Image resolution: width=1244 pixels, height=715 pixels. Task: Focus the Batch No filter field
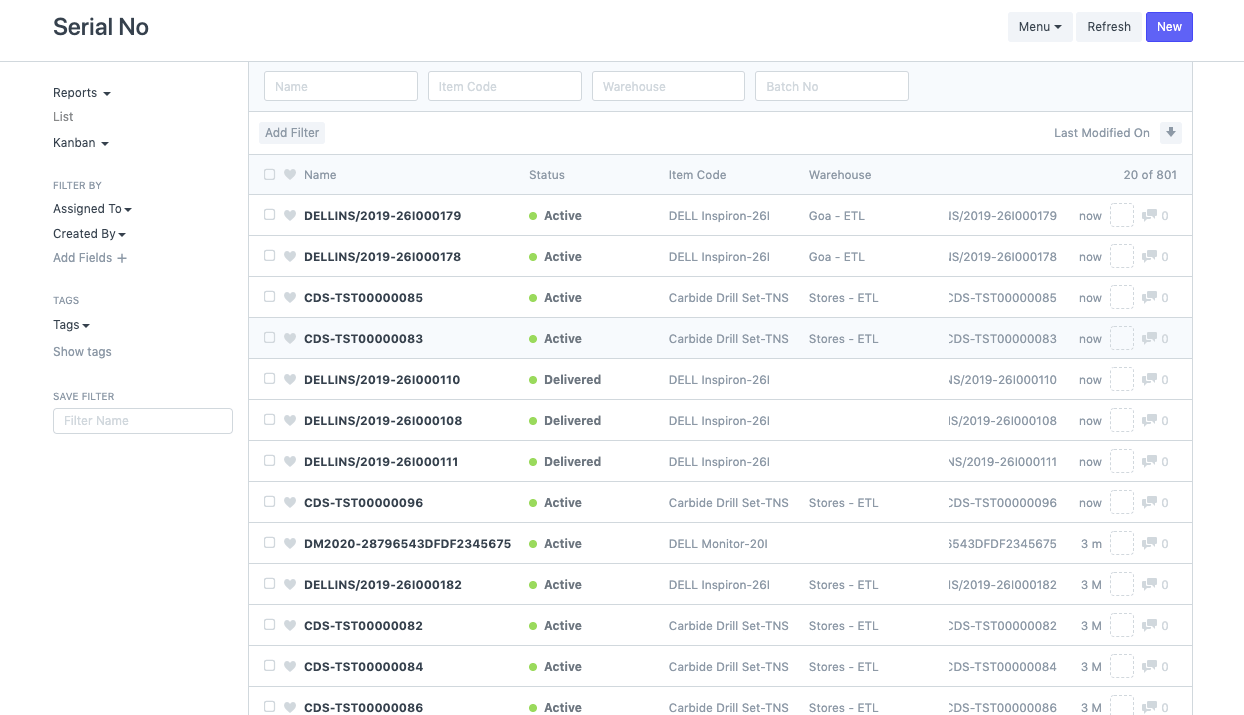click(832, 86)
